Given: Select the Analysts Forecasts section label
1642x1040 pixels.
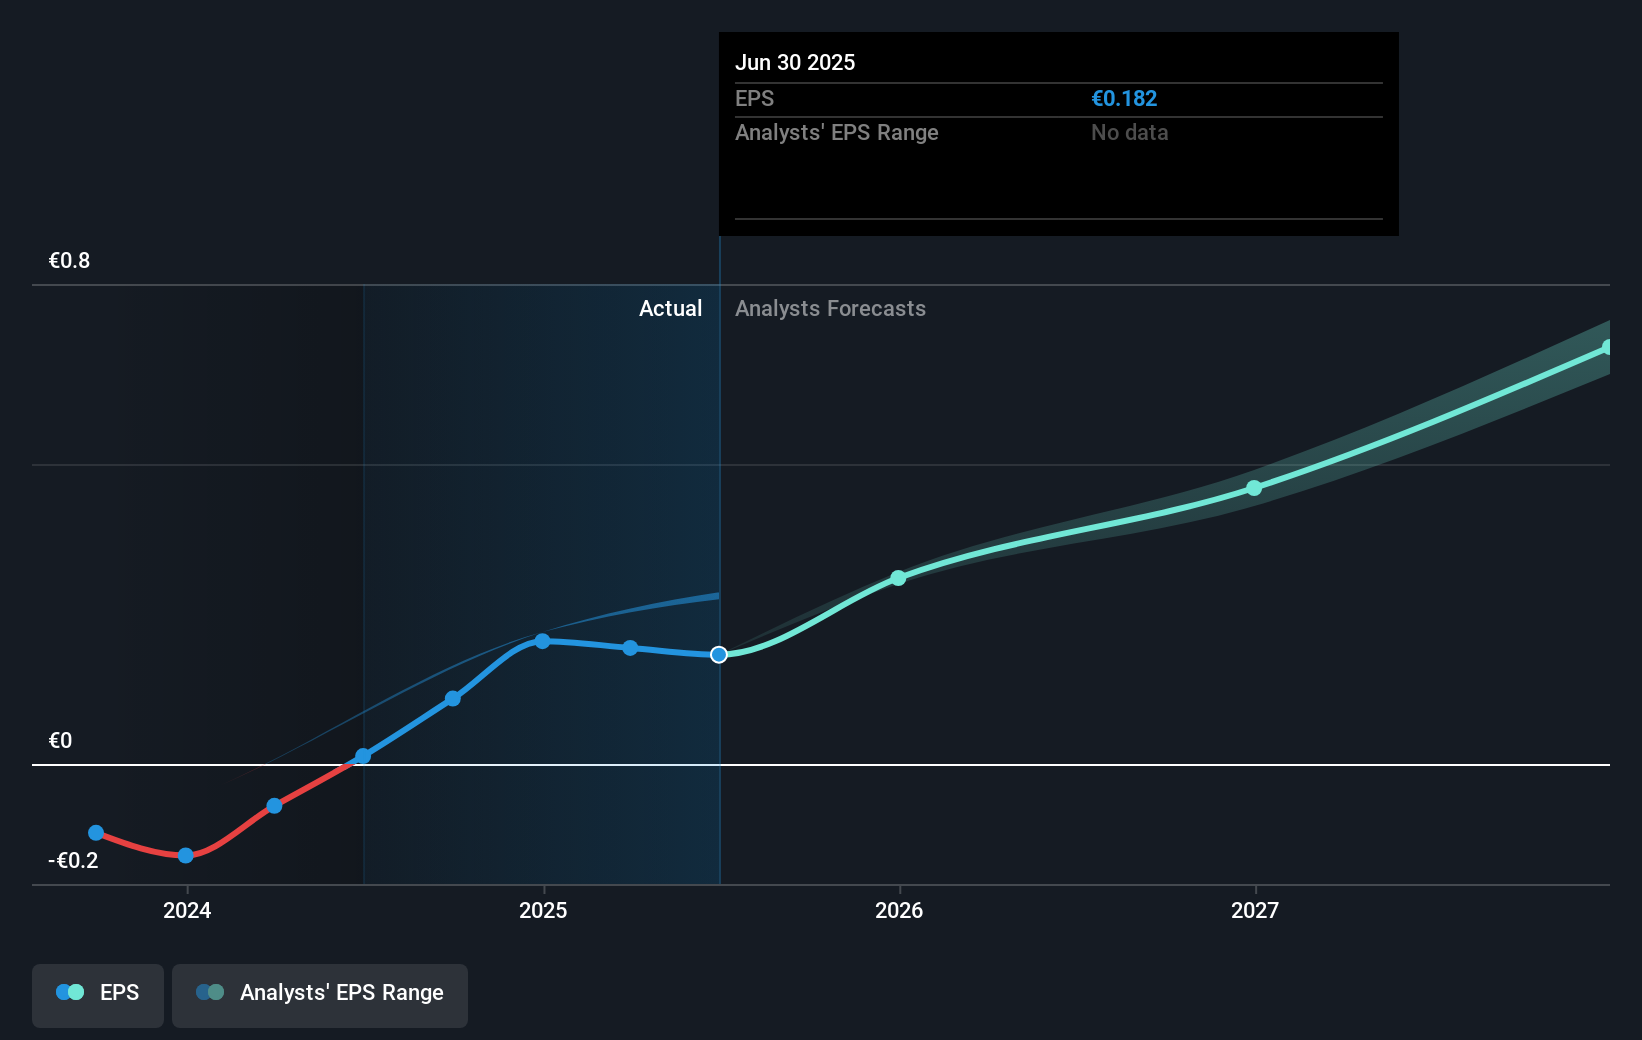Looking at the screenshot, I should (830, 308).
